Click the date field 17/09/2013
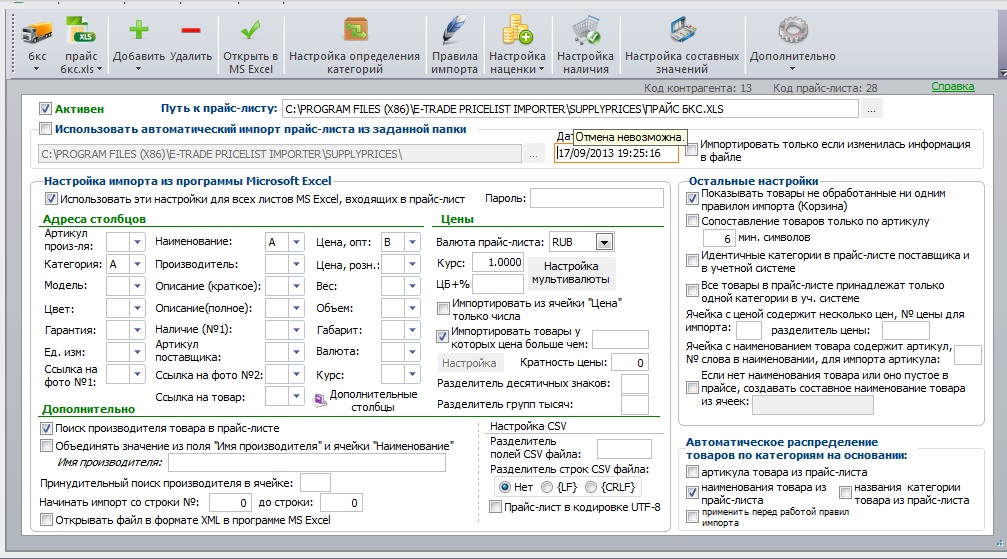The image size is (1007, 559). [616, 153]
